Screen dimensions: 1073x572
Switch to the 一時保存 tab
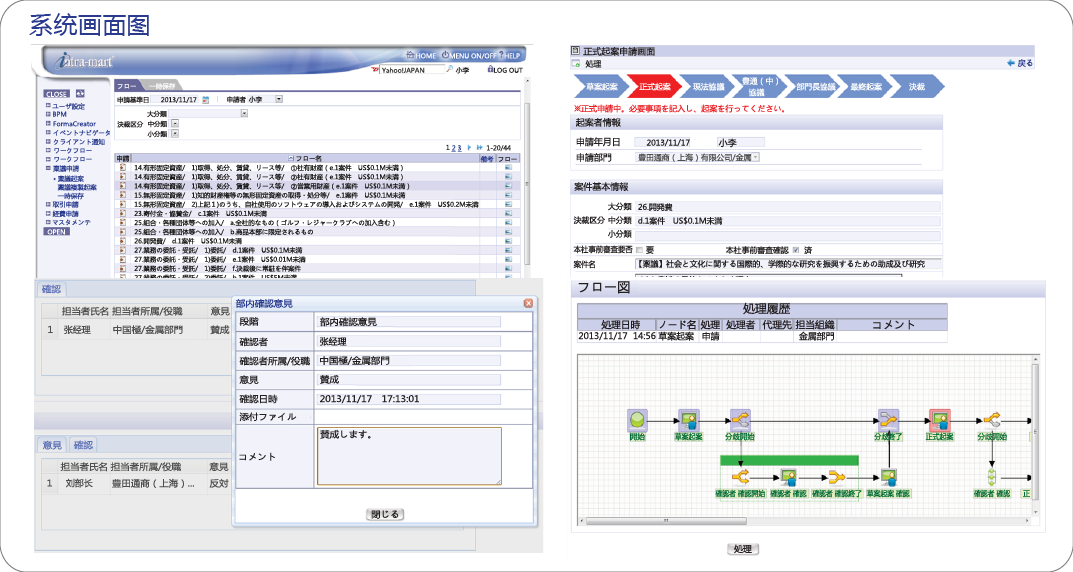tap(163, 87)
